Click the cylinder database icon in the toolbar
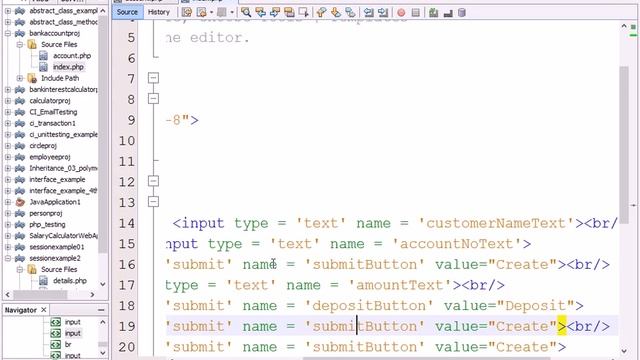The width and height of the screenshot is (640, 360). coord(462,13)
